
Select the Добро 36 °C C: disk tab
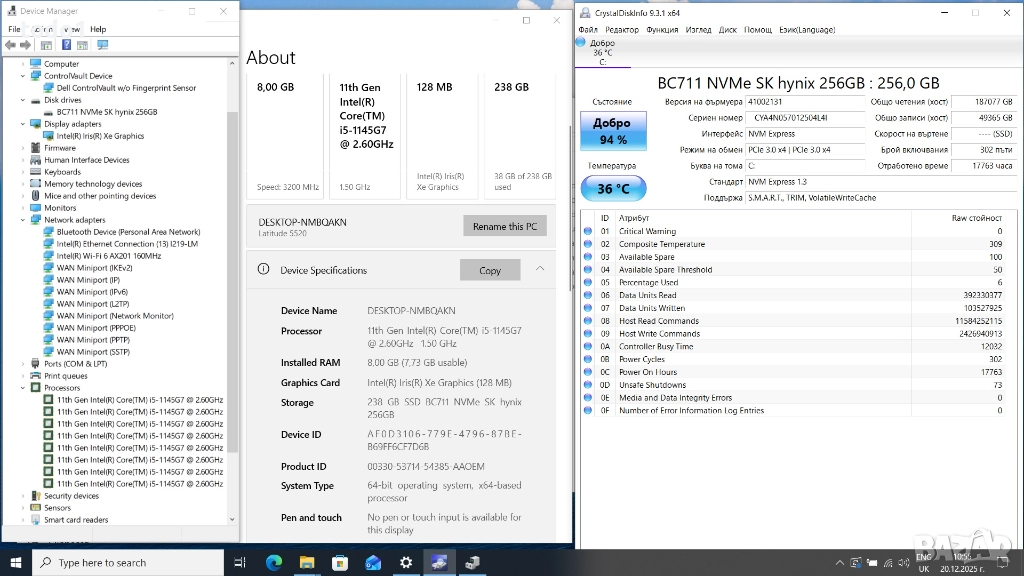602,52
